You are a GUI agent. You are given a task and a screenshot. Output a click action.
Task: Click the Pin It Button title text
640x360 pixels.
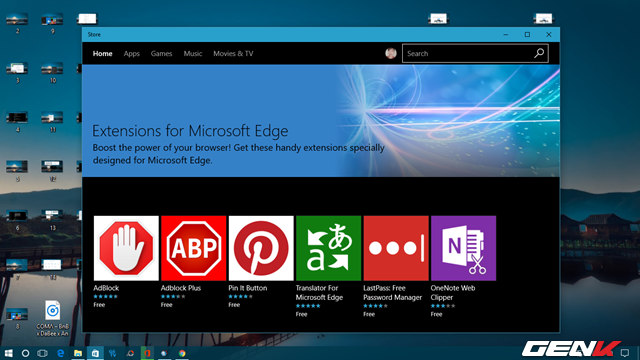click(x=248, y=288)
